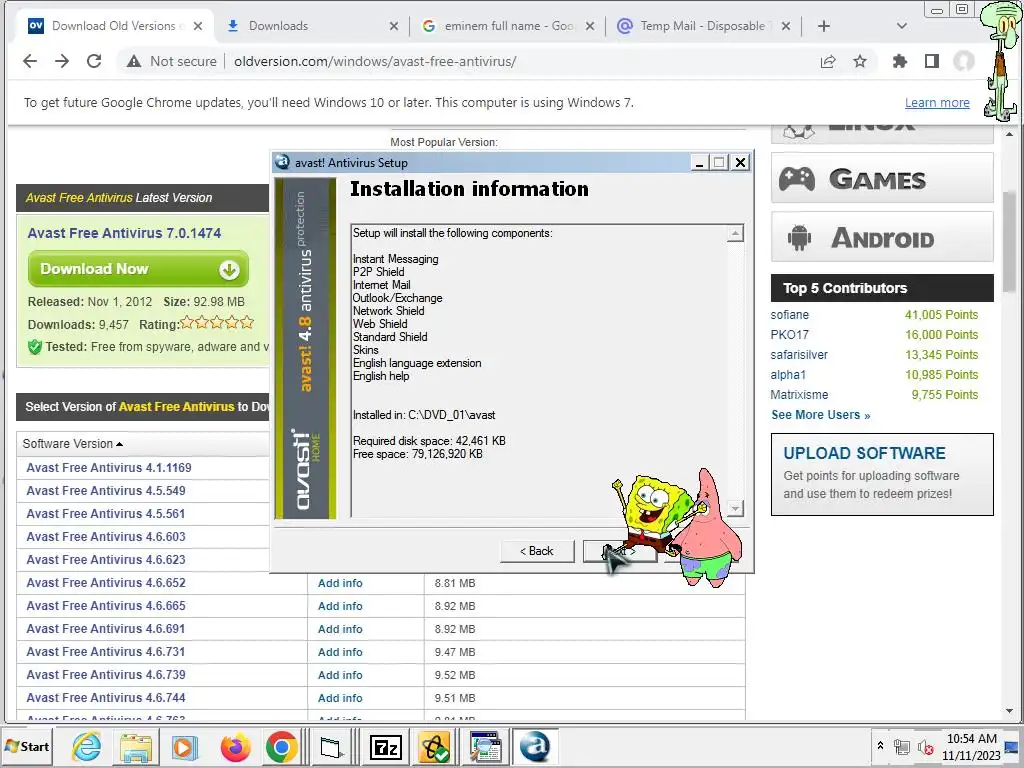This screenshot has width=1024, height=768.
Task: Switch to the eminem full name Google tab
Action: click(507, 26)
